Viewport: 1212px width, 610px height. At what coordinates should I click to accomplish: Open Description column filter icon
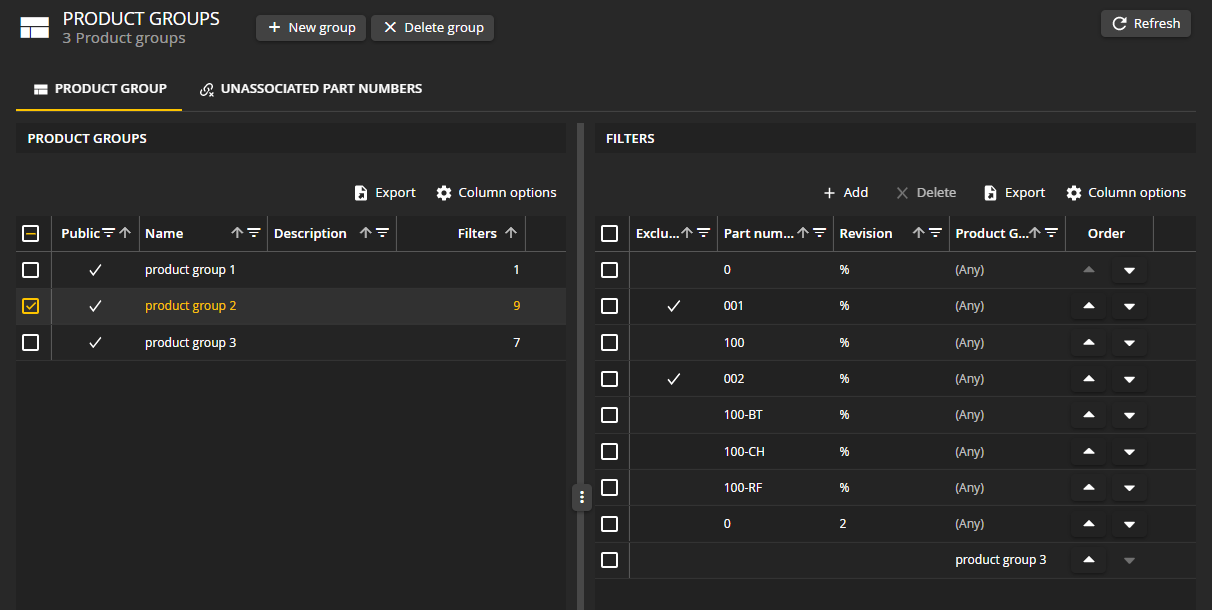point(382,233)
